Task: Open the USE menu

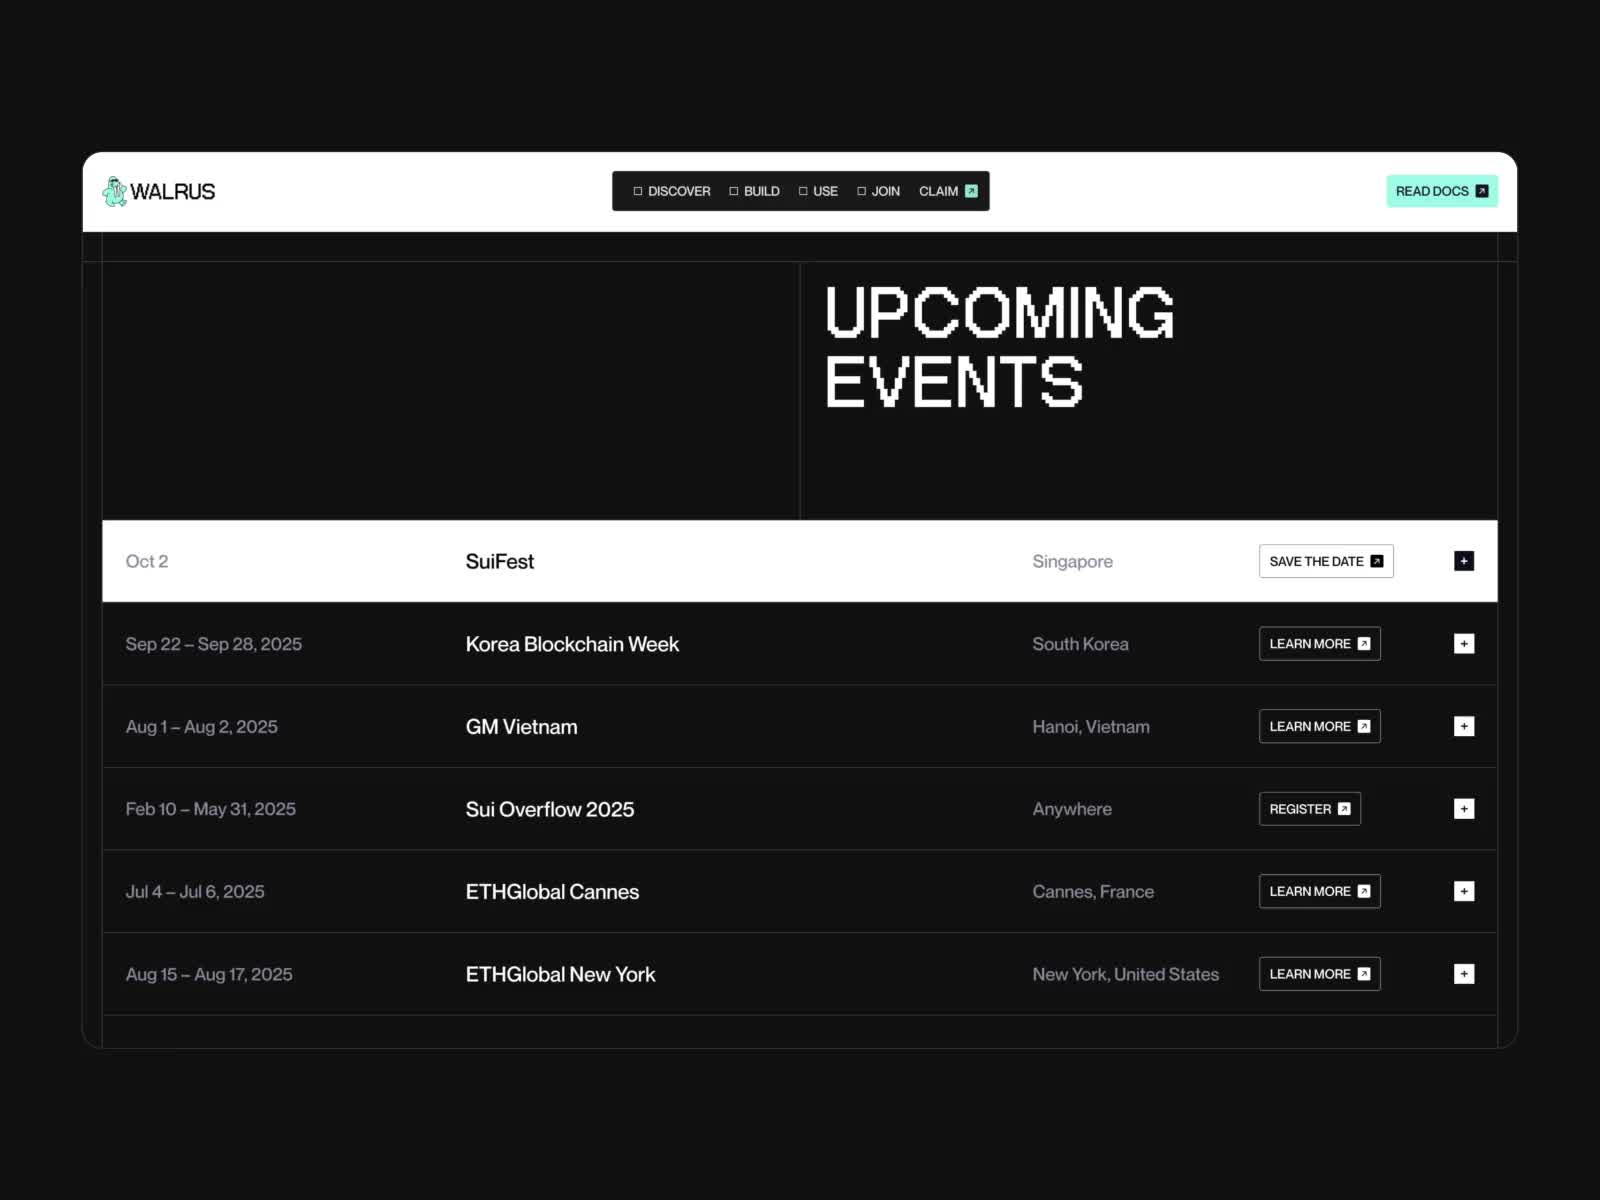Action: (x=818, y=191)
